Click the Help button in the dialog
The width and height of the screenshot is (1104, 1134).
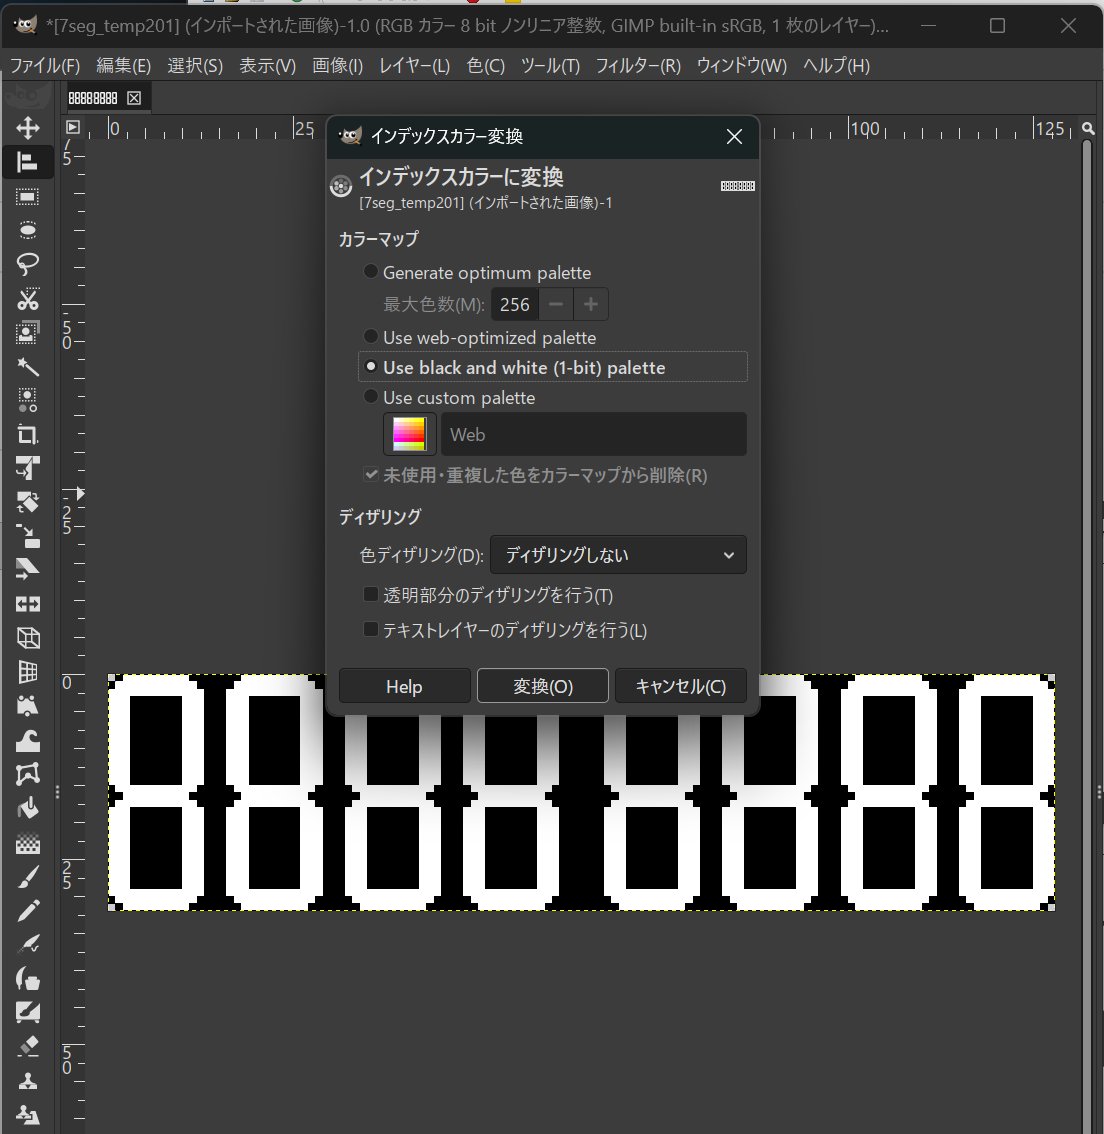click(404, 686)
